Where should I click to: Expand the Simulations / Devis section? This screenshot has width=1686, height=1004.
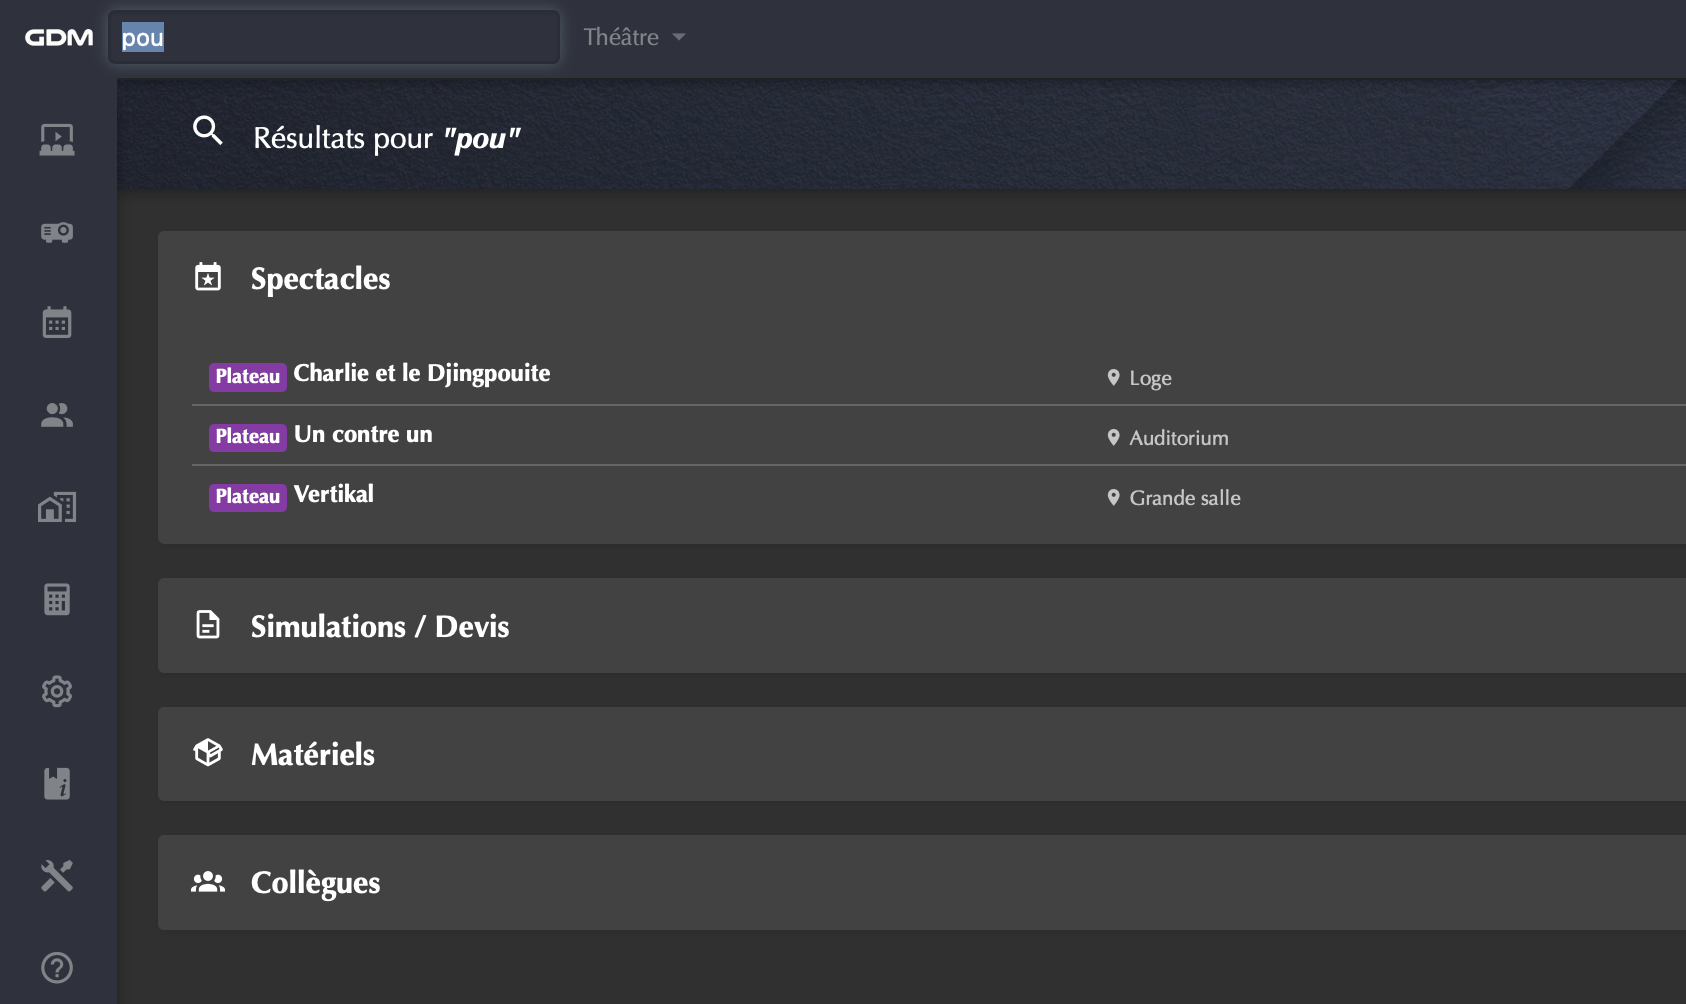point(380,626)
